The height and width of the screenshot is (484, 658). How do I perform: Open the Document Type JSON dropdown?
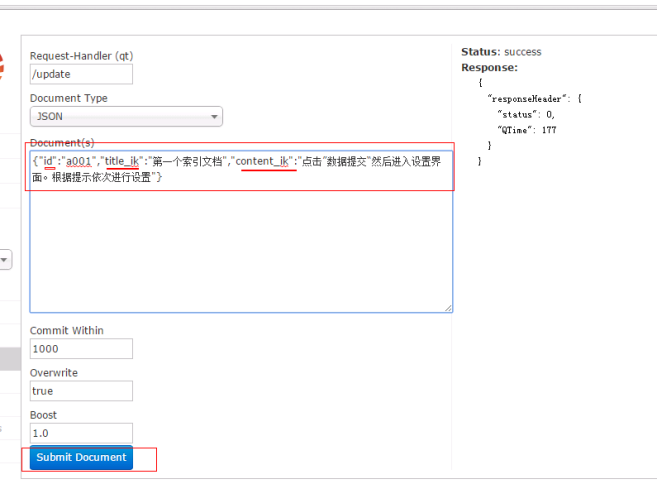[126, 117]
